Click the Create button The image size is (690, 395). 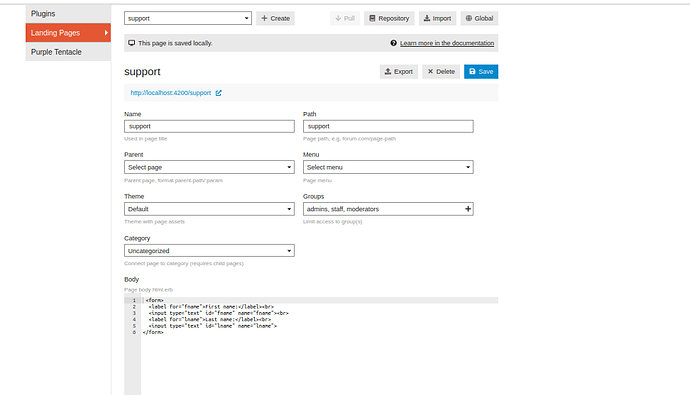275,18
